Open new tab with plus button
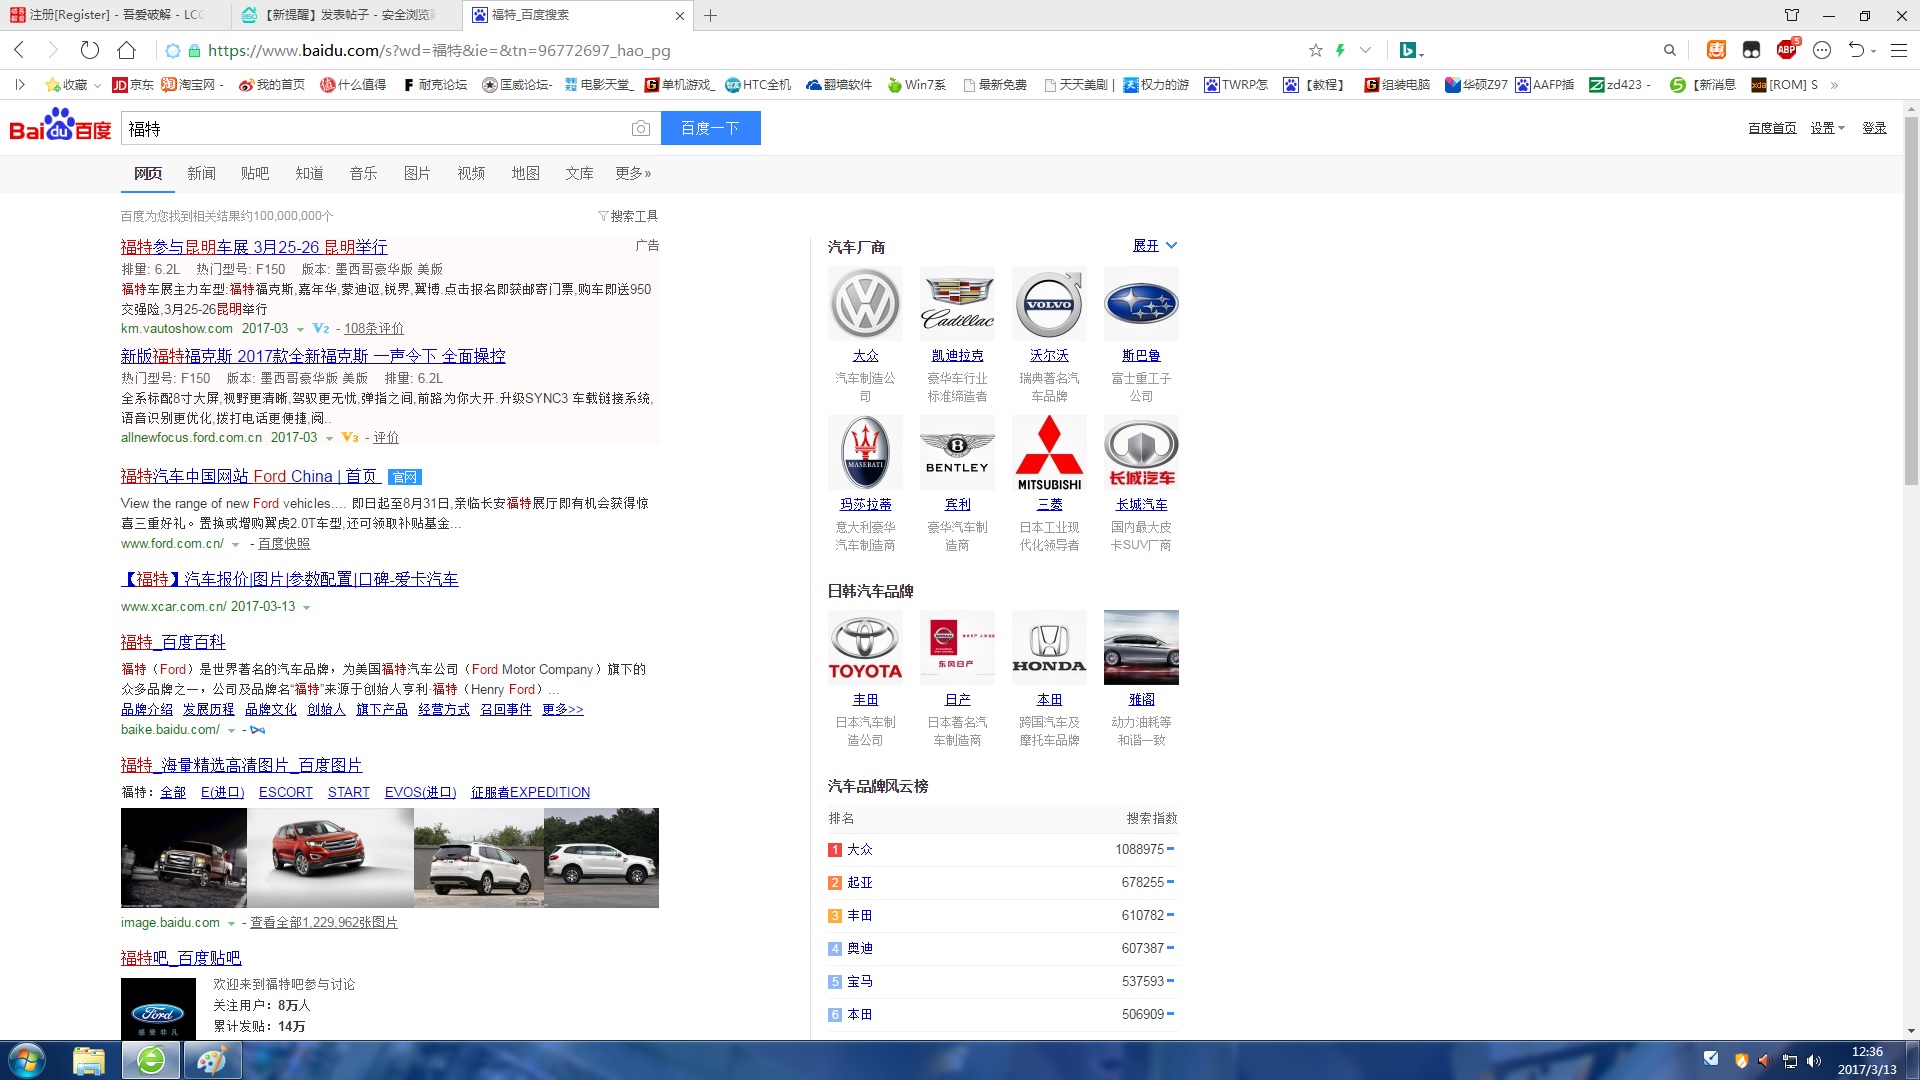 [x=710, y=15]
